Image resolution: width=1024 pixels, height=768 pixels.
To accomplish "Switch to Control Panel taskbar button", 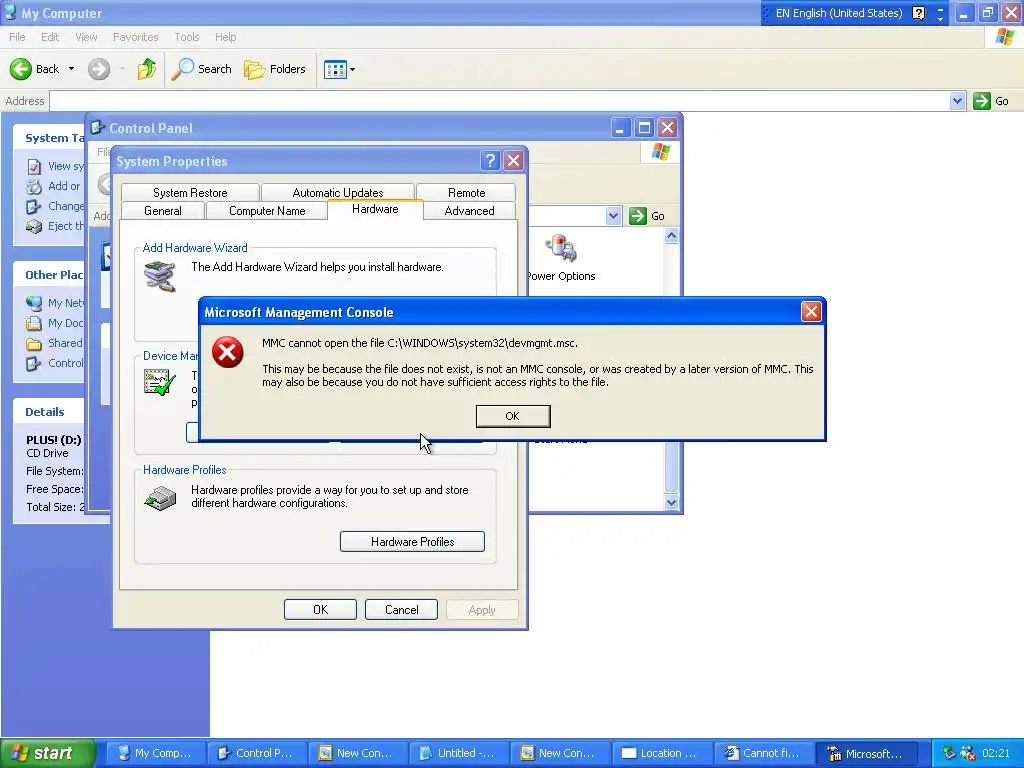I will point(257,753).
